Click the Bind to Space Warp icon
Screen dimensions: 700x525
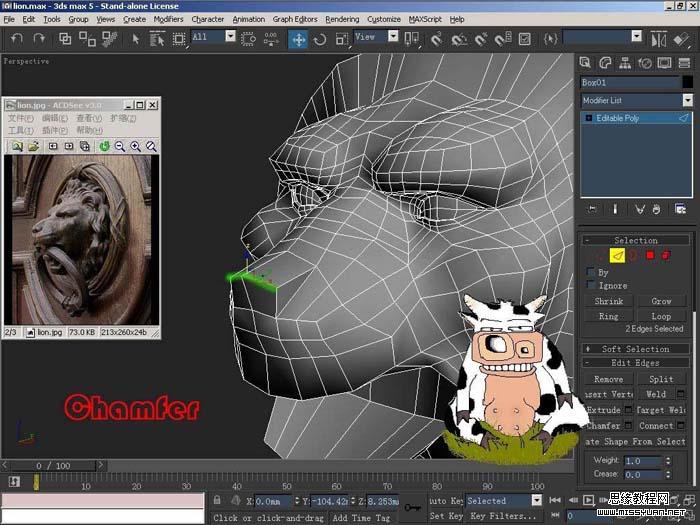[109, 39]
